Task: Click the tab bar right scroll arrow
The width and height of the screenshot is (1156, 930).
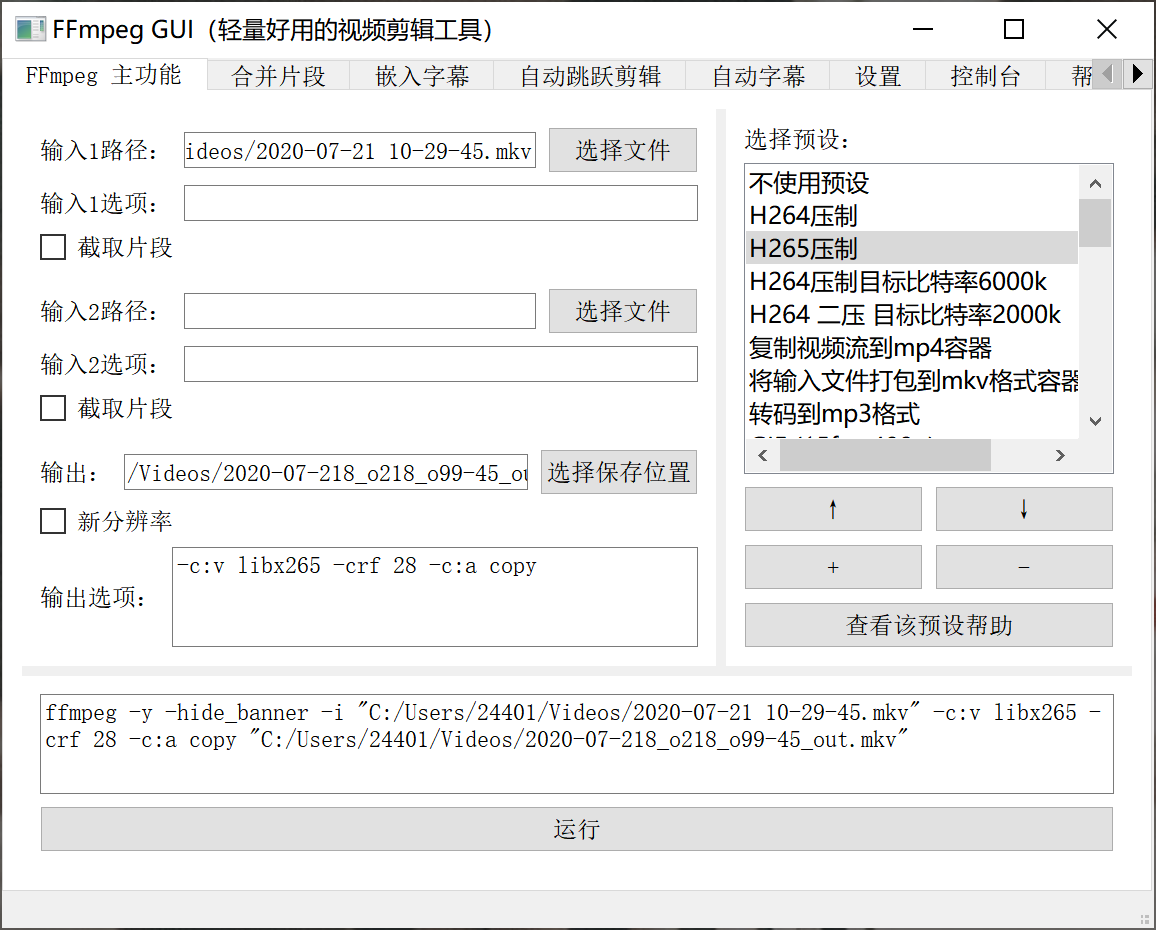Action: pyautogui.click(x=1138, y=74)
